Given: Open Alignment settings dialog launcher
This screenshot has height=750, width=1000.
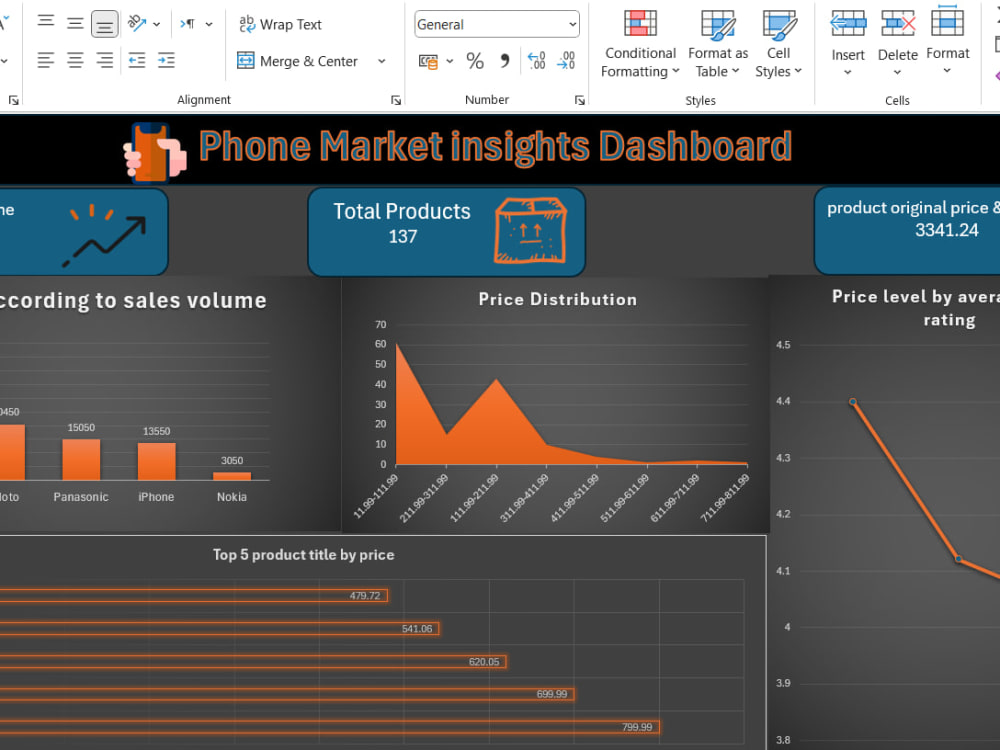Looking at the screenshot, I should point(396,100).
